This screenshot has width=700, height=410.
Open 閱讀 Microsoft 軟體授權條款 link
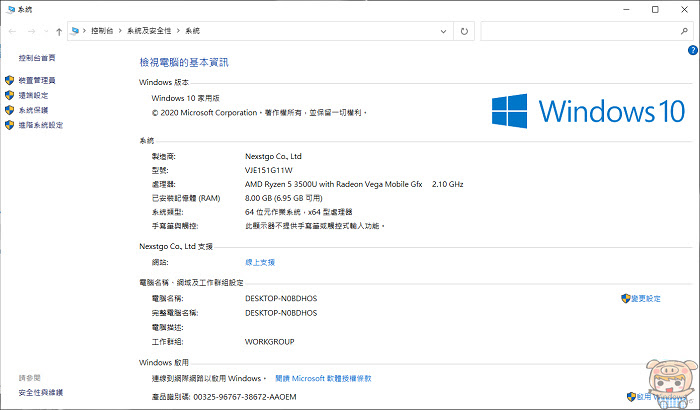[323, 378]
